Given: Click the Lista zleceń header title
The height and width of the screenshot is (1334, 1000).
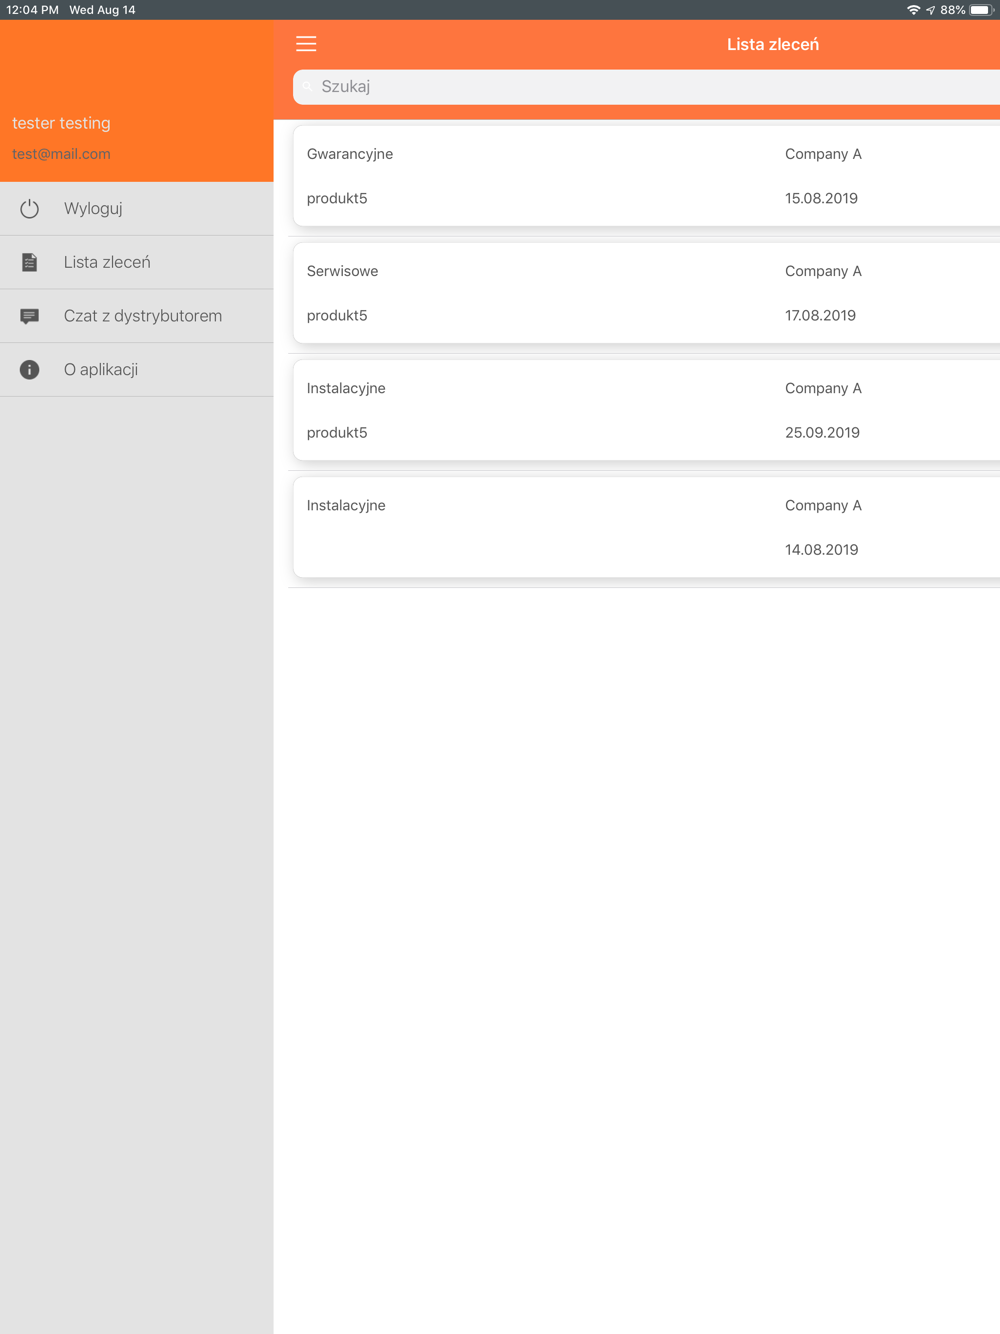Looking at the screenshot, I should point(773,44).
